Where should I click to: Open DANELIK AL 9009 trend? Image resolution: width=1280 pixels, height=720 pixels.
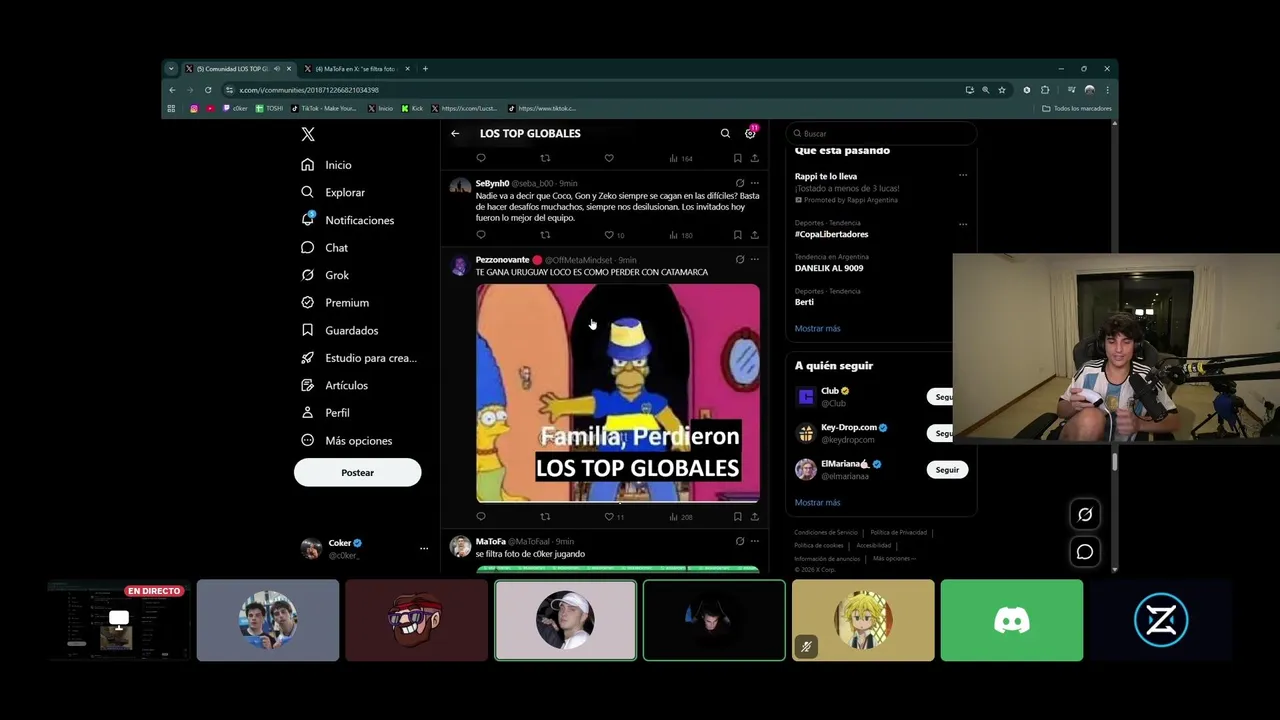[x=829, y=268]
